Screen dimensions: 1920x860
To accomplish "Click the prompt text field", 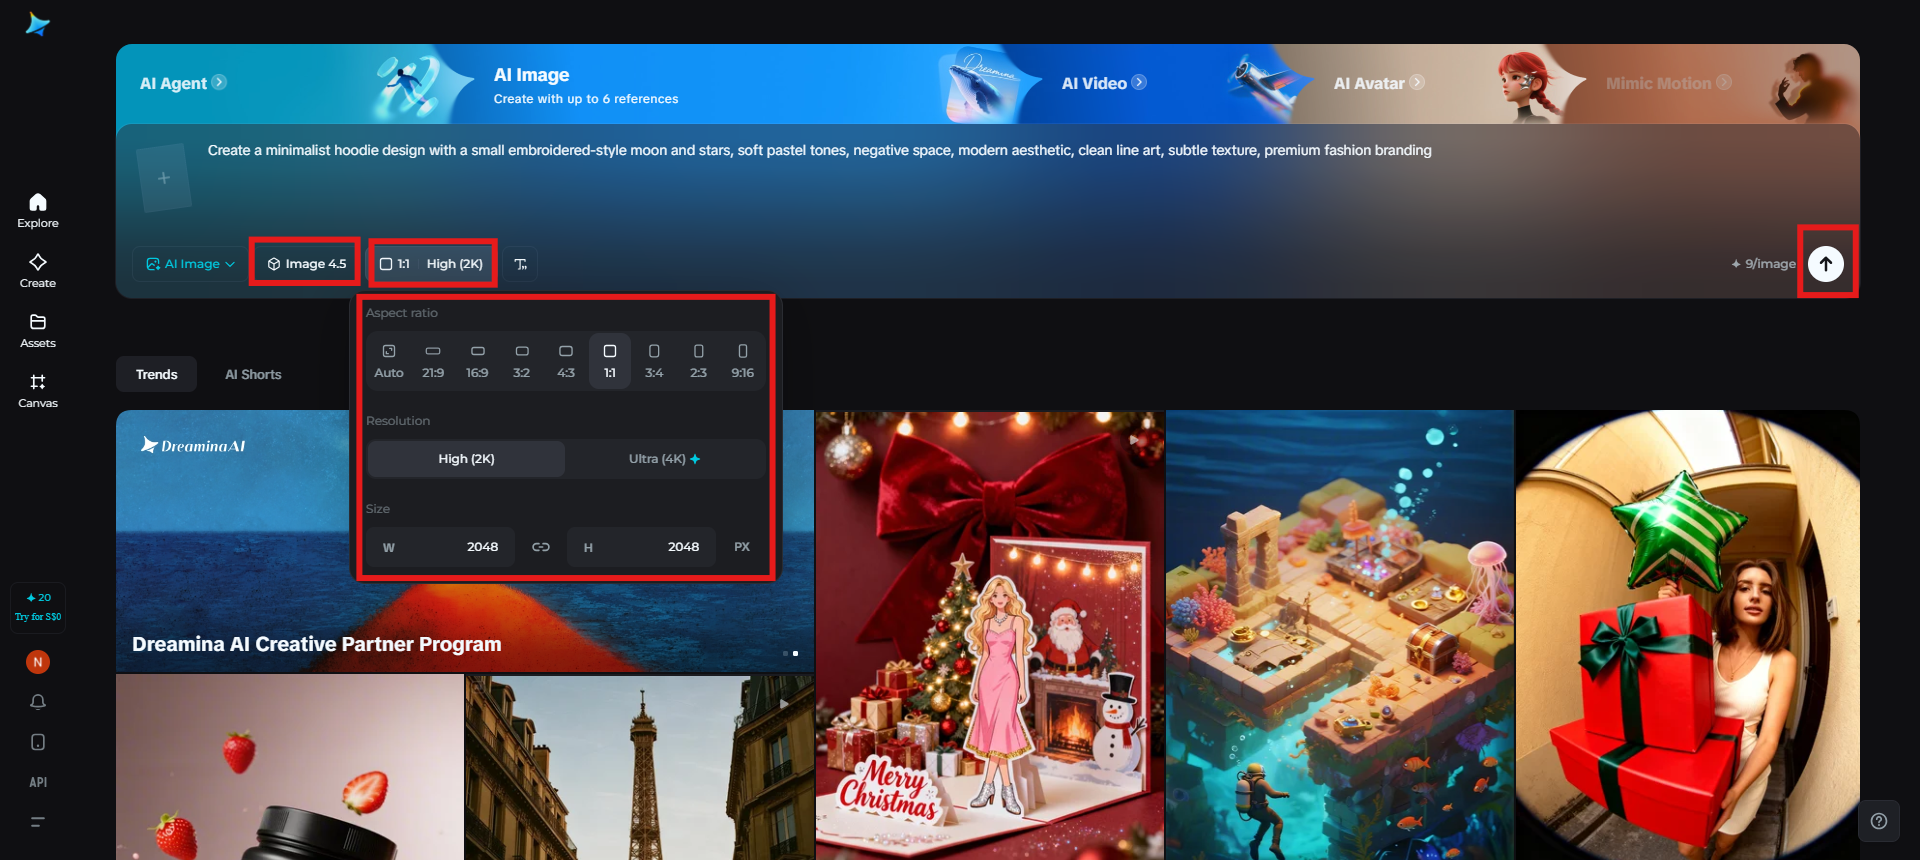I will tap(819, 150).
